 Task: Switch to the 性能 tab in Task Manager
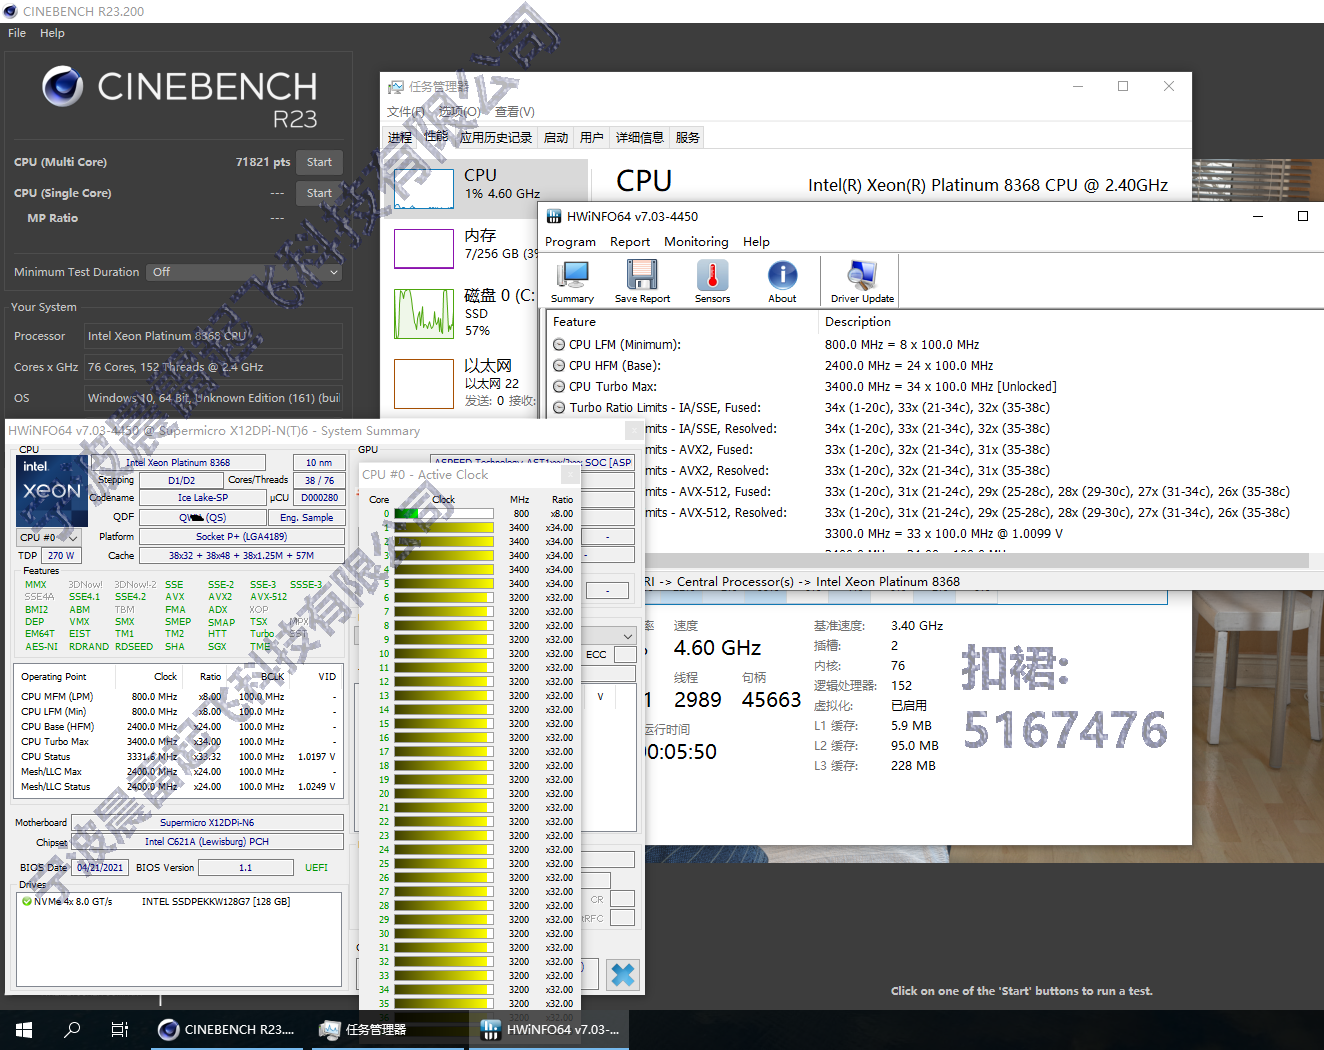(x=436, y=137)
